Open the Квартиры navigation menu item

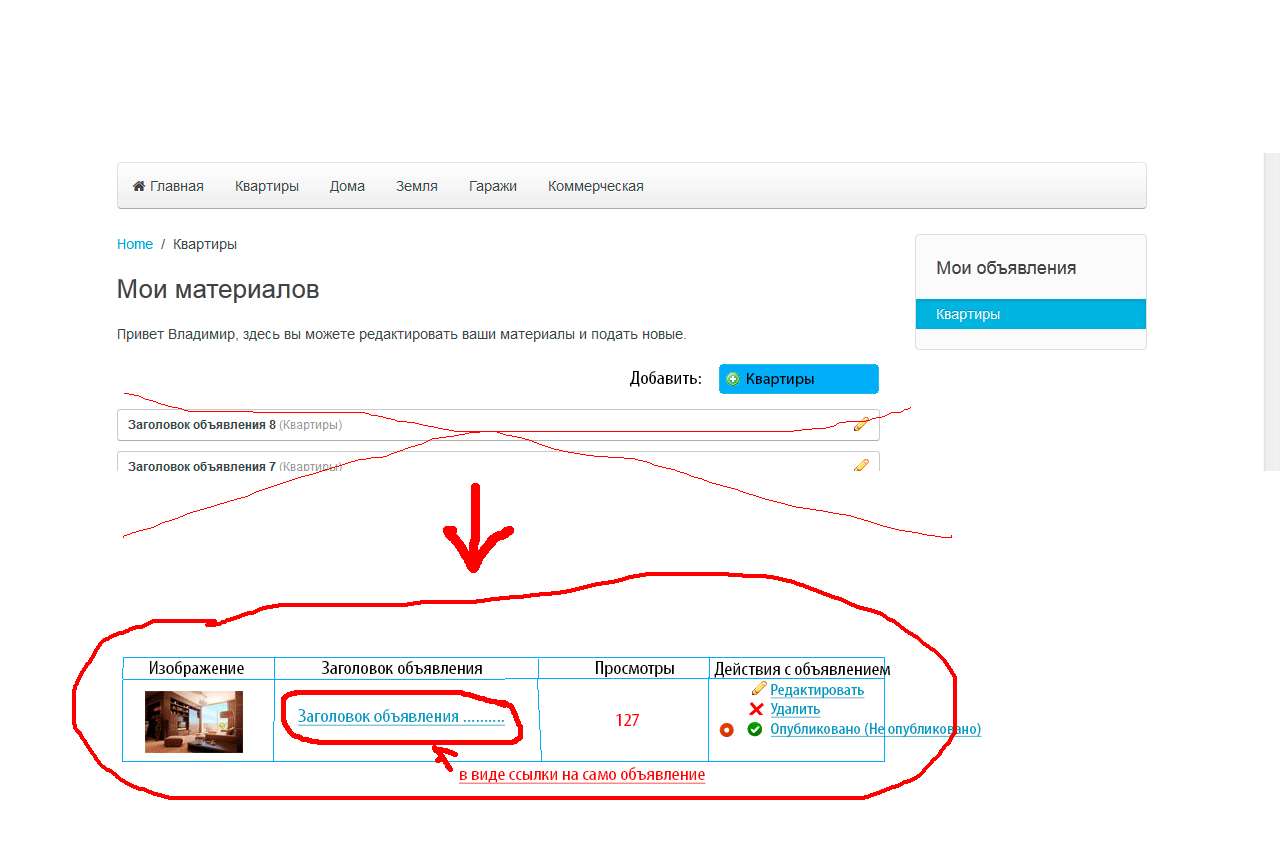point(267,186)
